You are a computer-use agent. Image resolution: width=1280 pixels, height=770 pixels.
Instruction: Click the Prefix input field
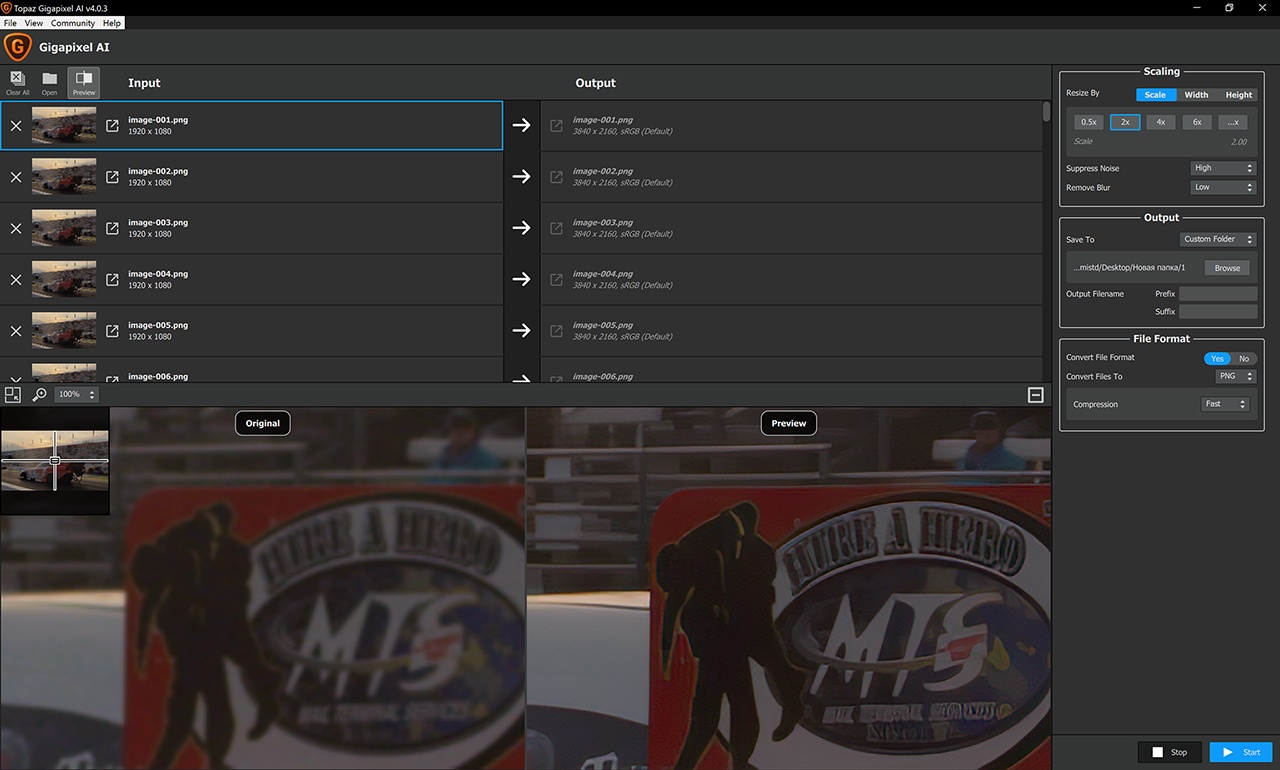pyautogui.click(x=1218, y=294)
